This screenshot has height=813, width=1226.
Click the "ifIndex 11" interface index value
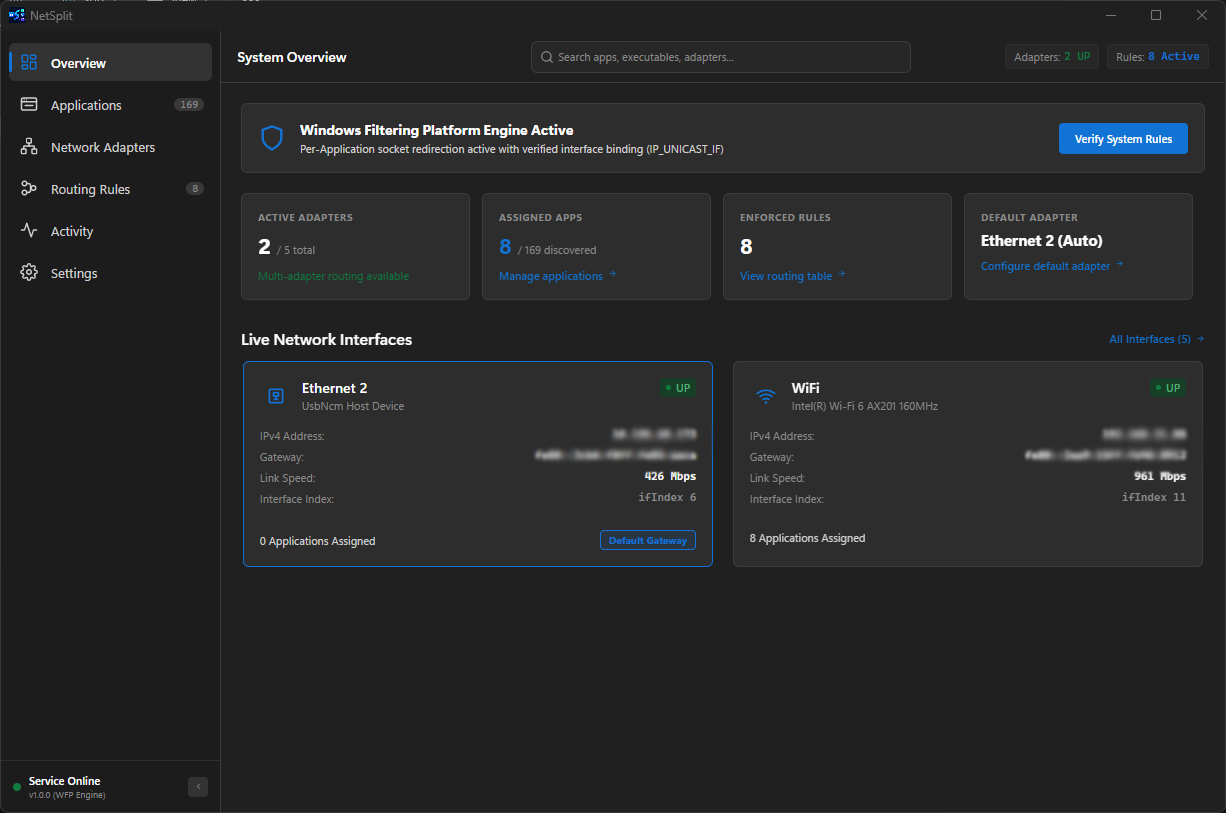pos(1154,498)
